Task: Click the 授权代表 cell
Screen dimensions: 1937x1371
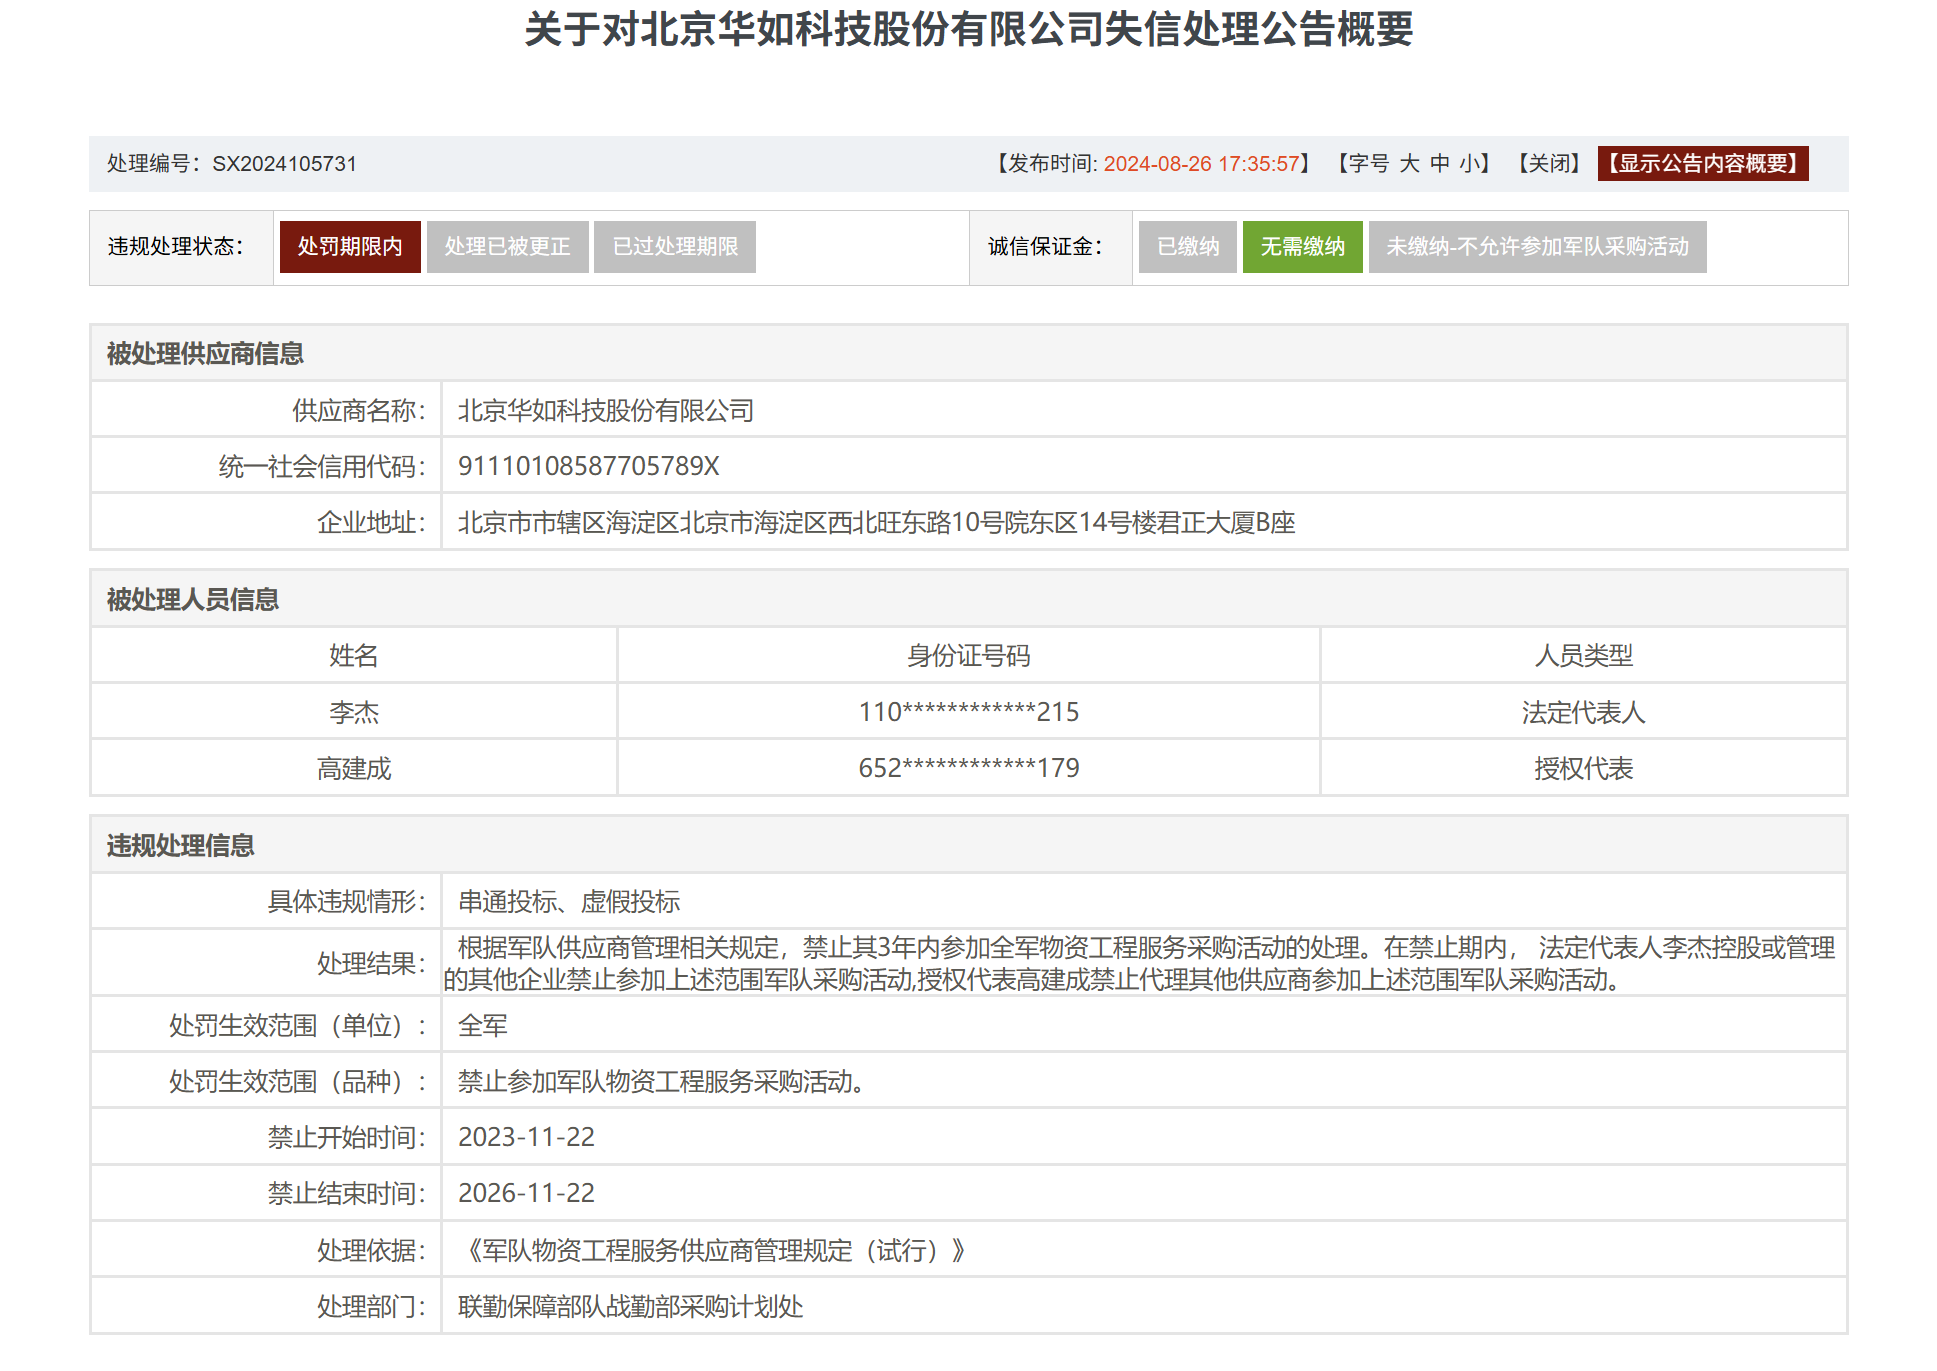Action: (1584, 768)
